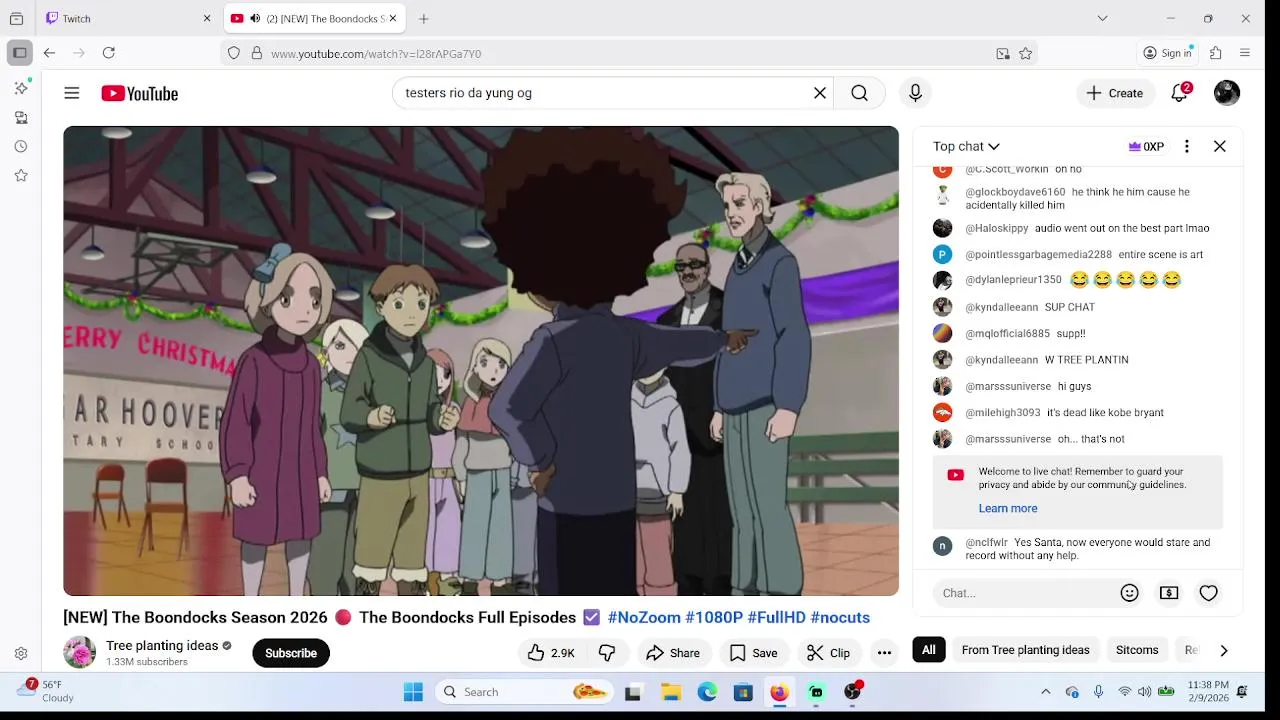The height and width of the screenshot is (720, 1280).
Task: Select From Tree planting ideas chip
Action: 1025,650
